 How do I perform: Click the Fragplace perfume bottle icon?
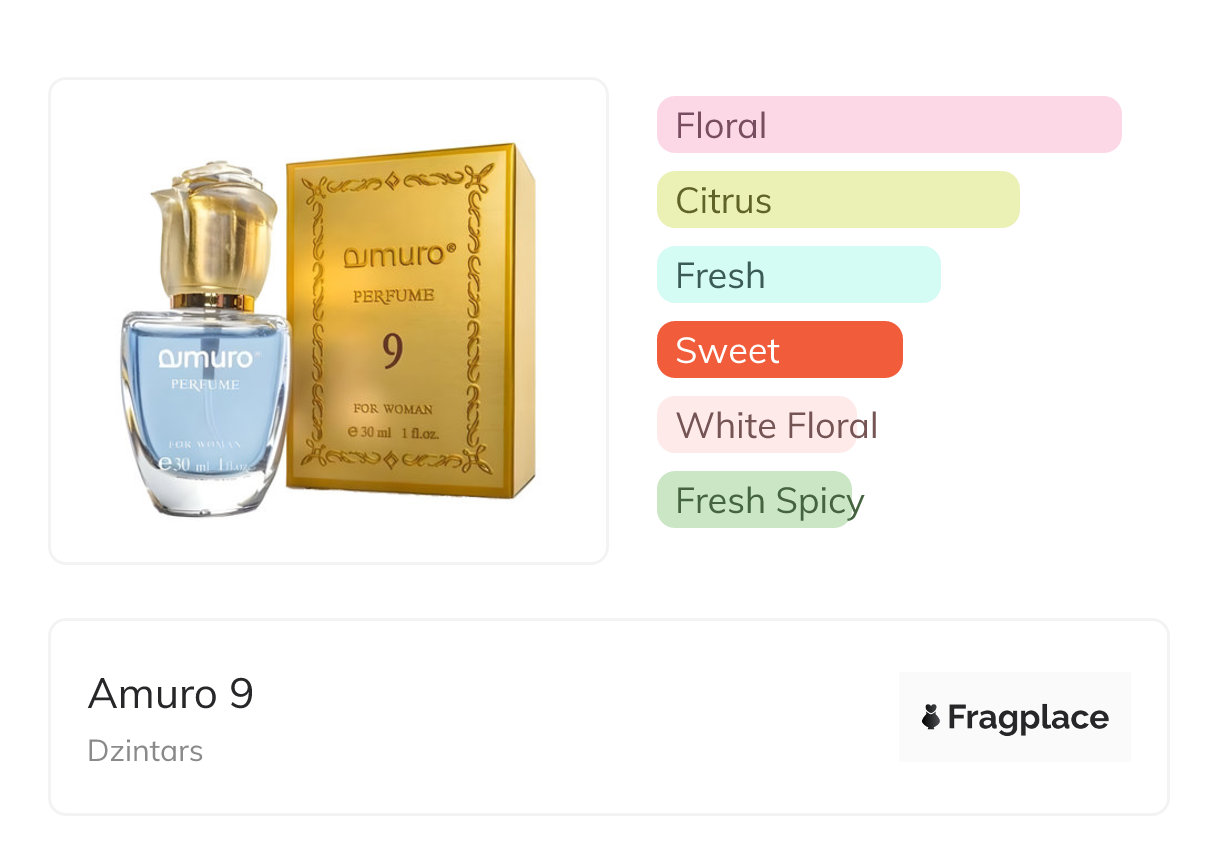(931, 717)
